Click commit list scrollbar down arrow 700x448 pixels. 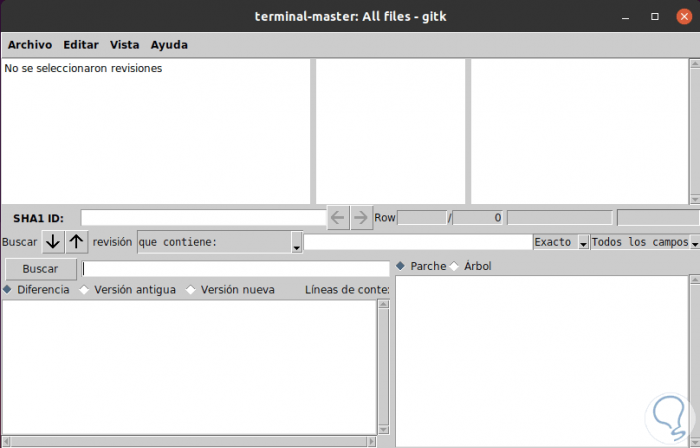[695, 199]
